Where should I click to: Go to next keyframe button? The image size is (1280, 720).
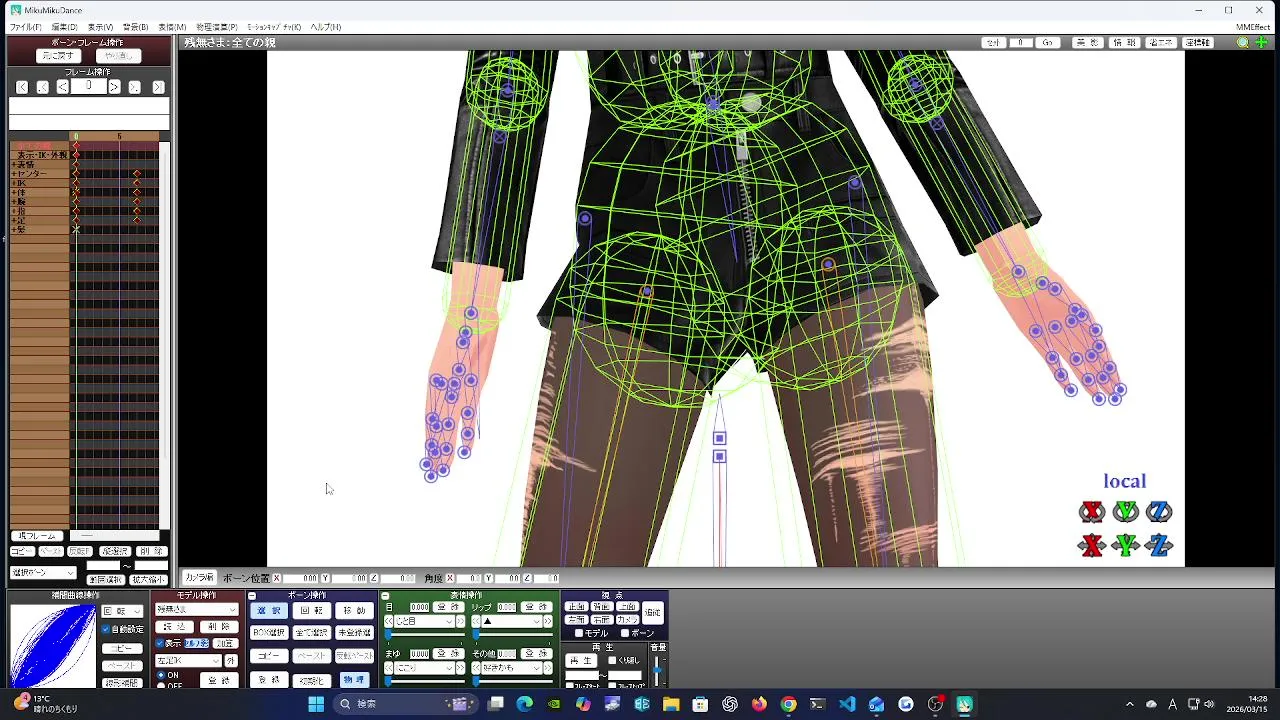pyautogui.click(x=134, y=87)
